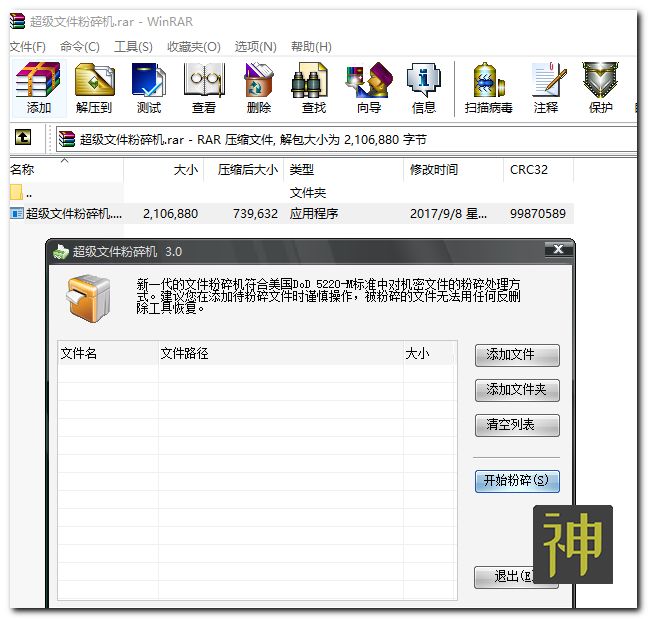Click the WinRAR title bar books icon
The height and width of the screenshot is (619, 648).
coord(18,21)
